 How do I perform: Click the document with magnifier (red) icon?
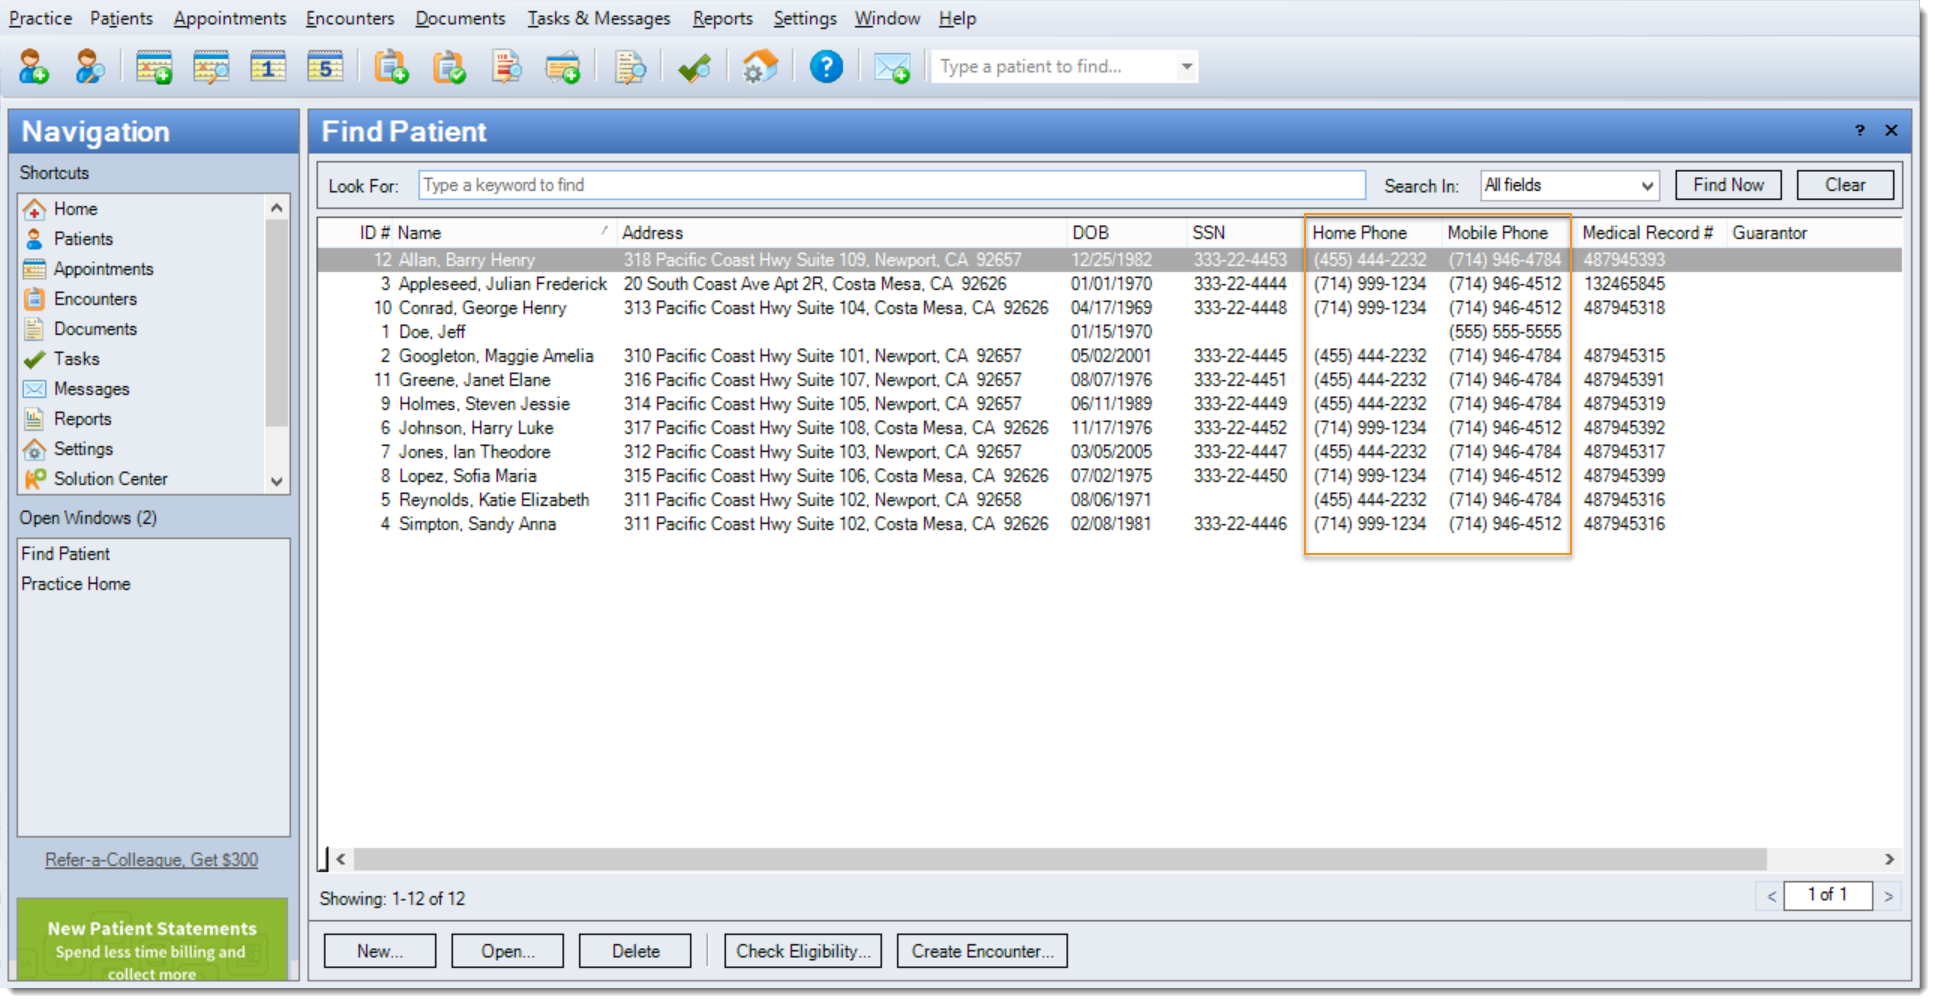[x=506, y=67]
